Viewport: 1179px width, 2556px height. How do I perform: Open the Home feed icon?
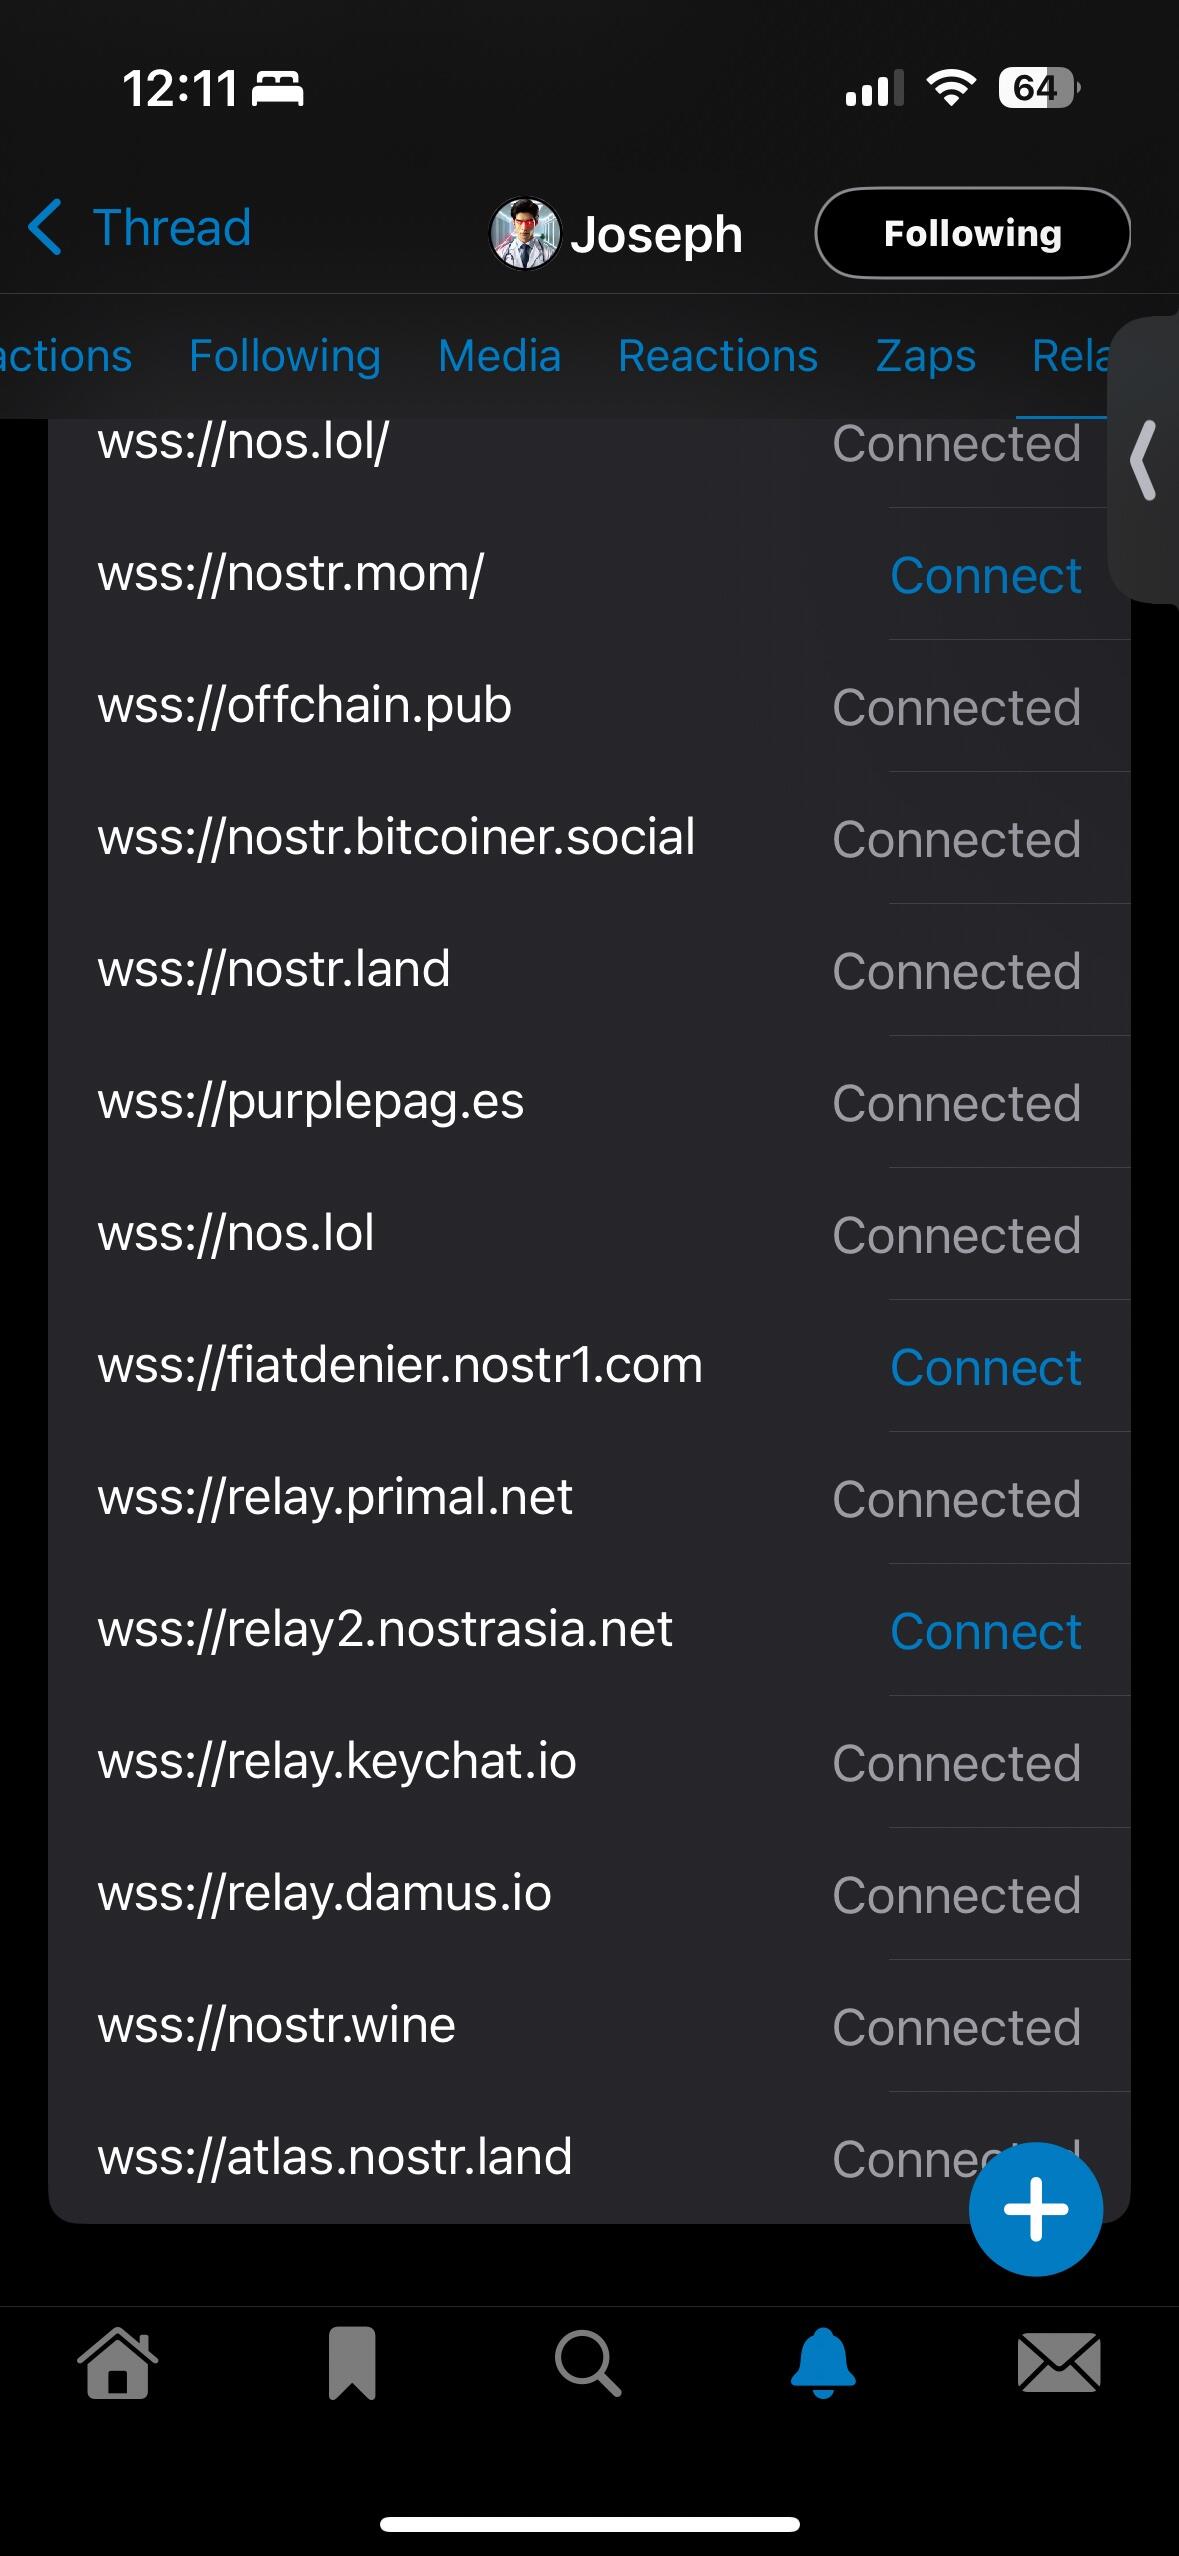(118, 2363)
